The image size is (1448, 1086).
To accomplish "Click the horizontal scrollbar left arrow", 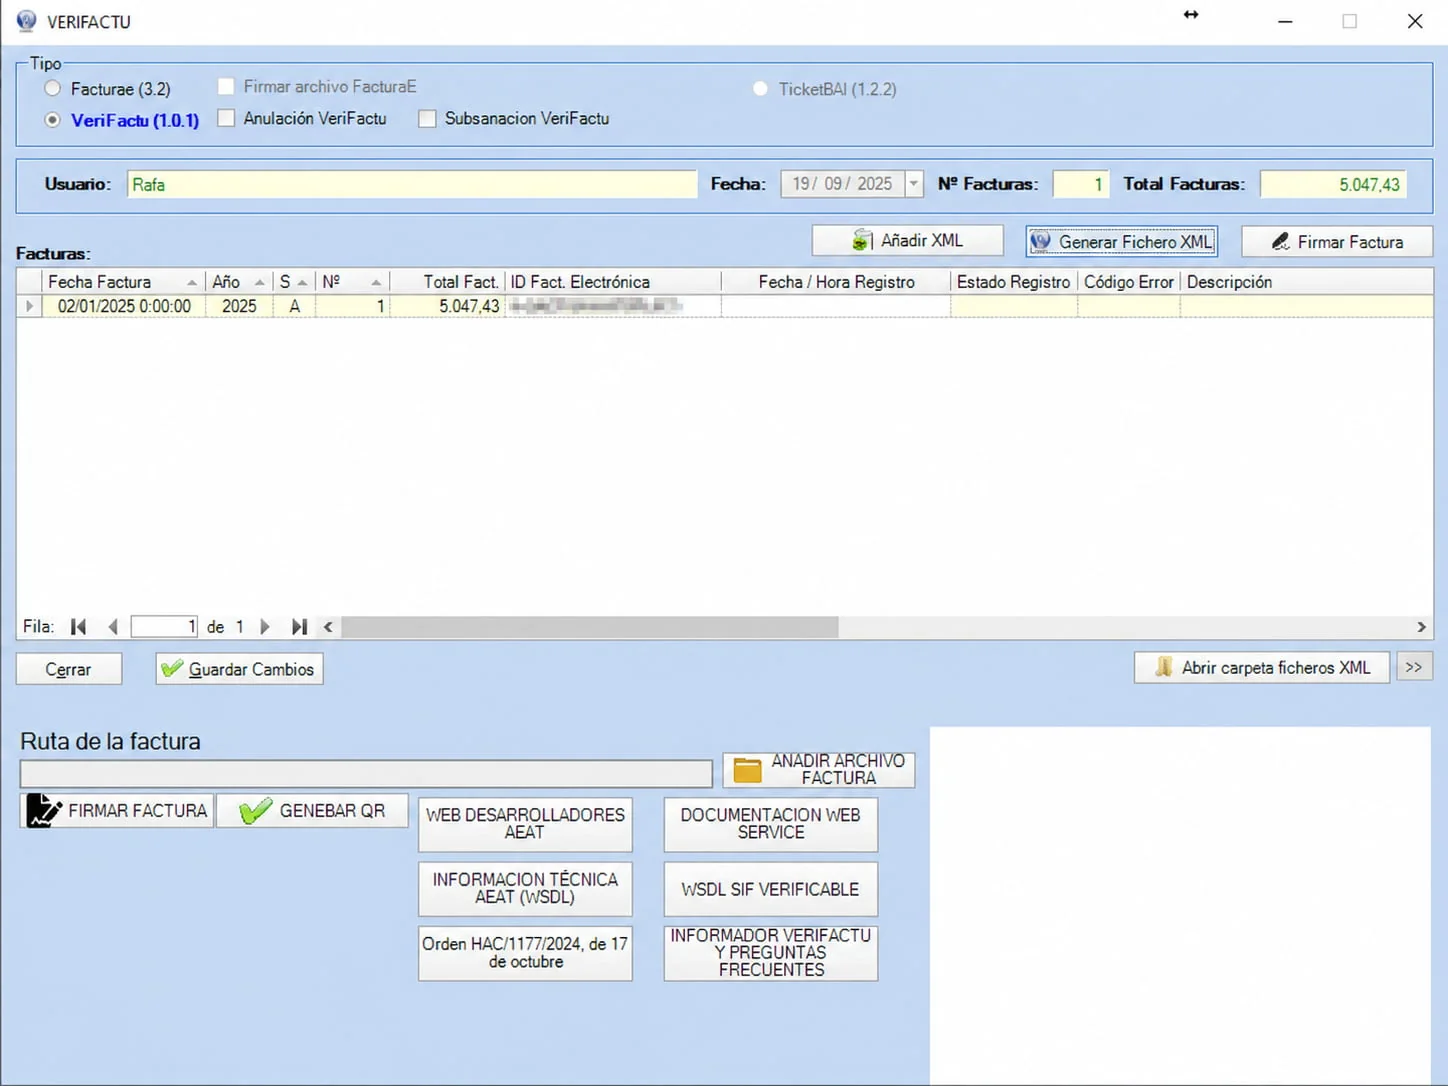I will click(328, 627).
